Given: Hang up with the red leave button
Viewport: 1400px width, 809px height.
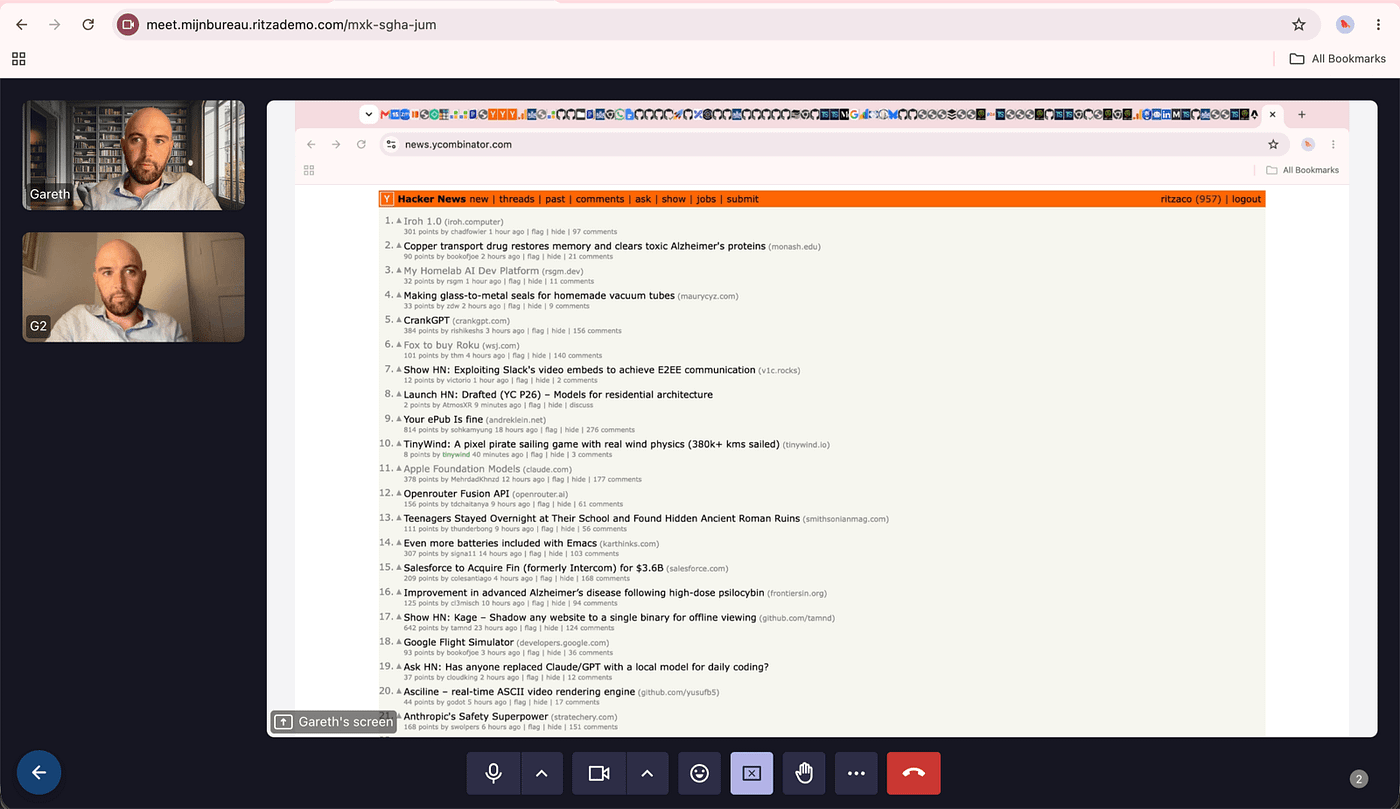Looking at the screenshot, I should pos(914,773).
